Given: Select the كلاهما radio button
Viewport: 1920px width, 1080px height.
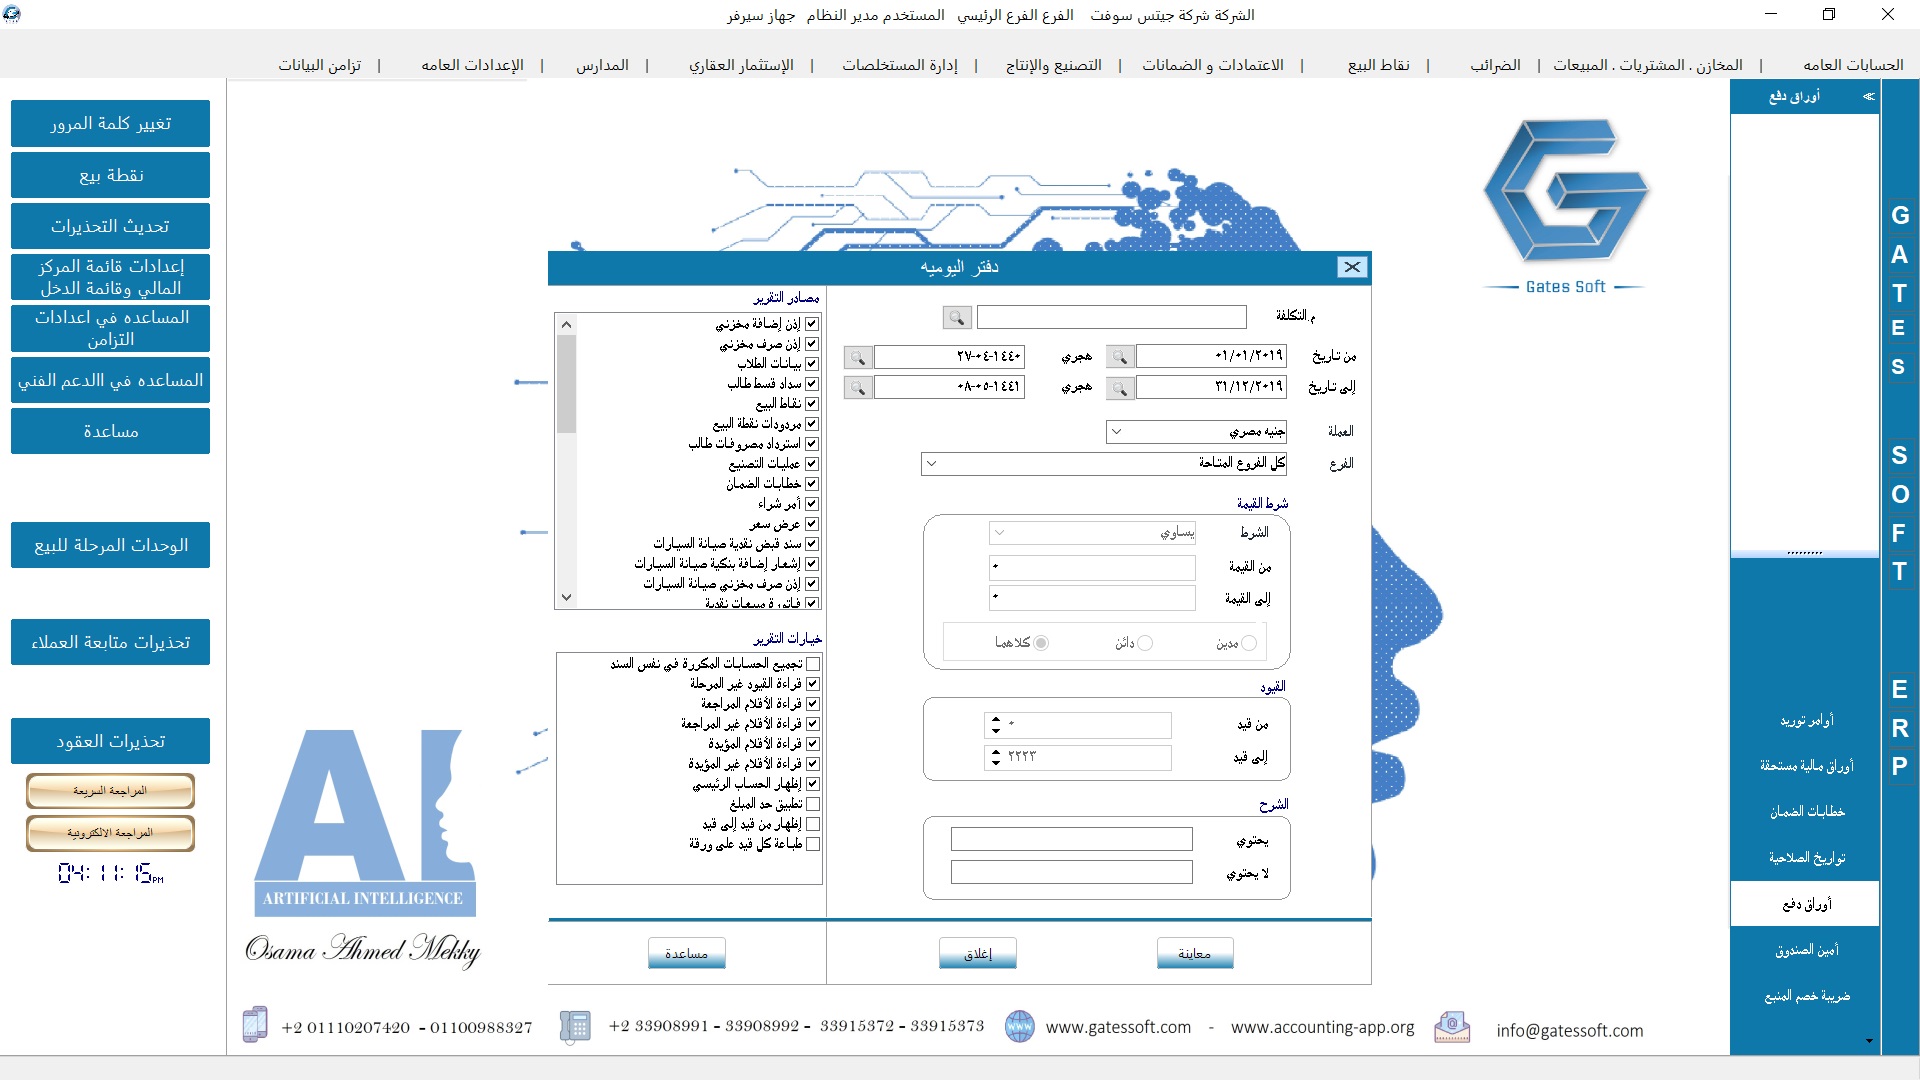Looking at the screenshot, I should [x=1041, y=643].
